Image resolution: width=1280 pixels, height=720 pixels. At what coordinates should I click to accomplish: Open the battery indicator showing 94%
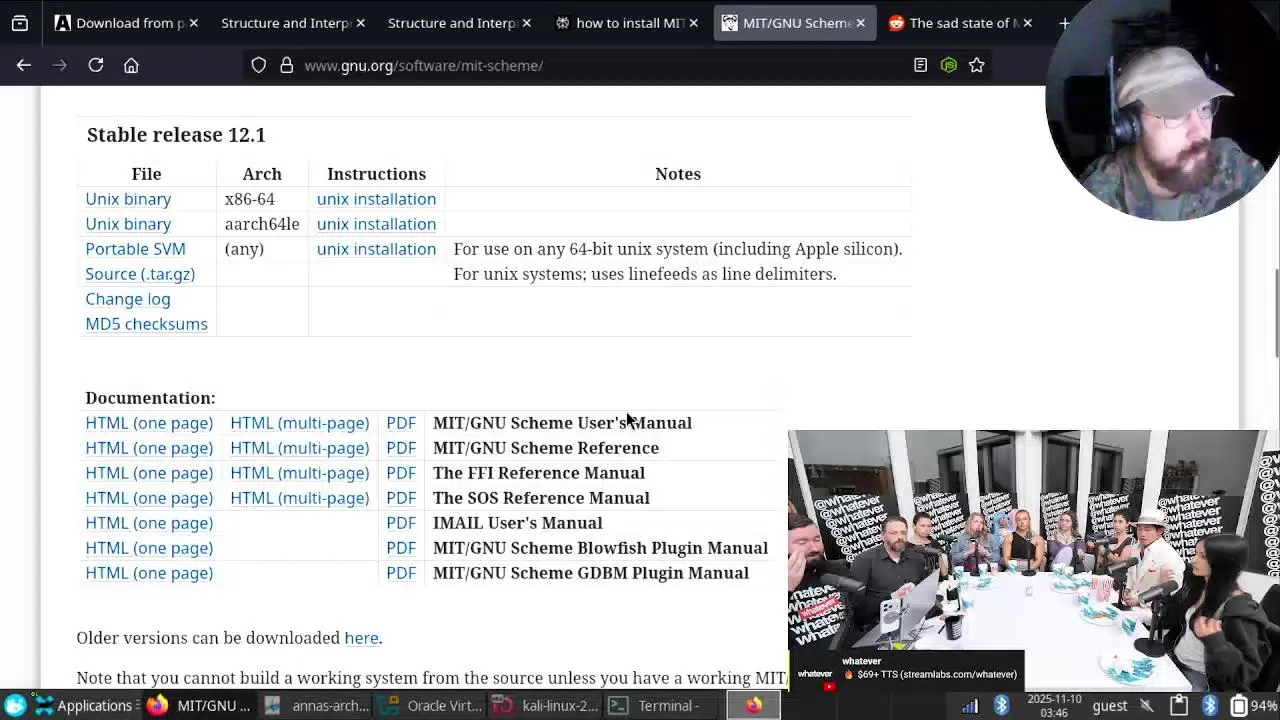tap(1254, 706)
